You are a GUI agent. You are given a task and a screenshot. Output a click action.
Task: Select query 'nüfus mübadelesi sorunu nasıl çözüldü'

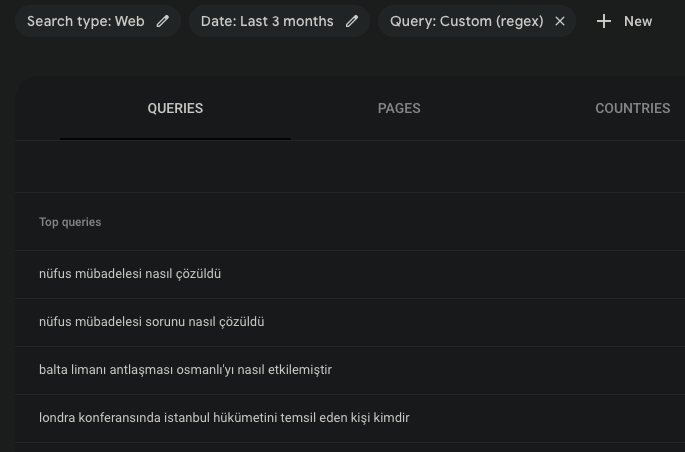tap(152, 322)
